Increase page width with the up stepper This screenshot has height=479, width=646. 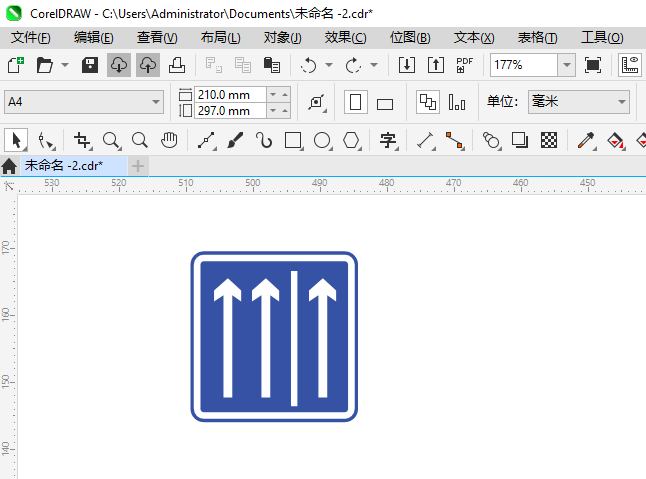[285, 95]
